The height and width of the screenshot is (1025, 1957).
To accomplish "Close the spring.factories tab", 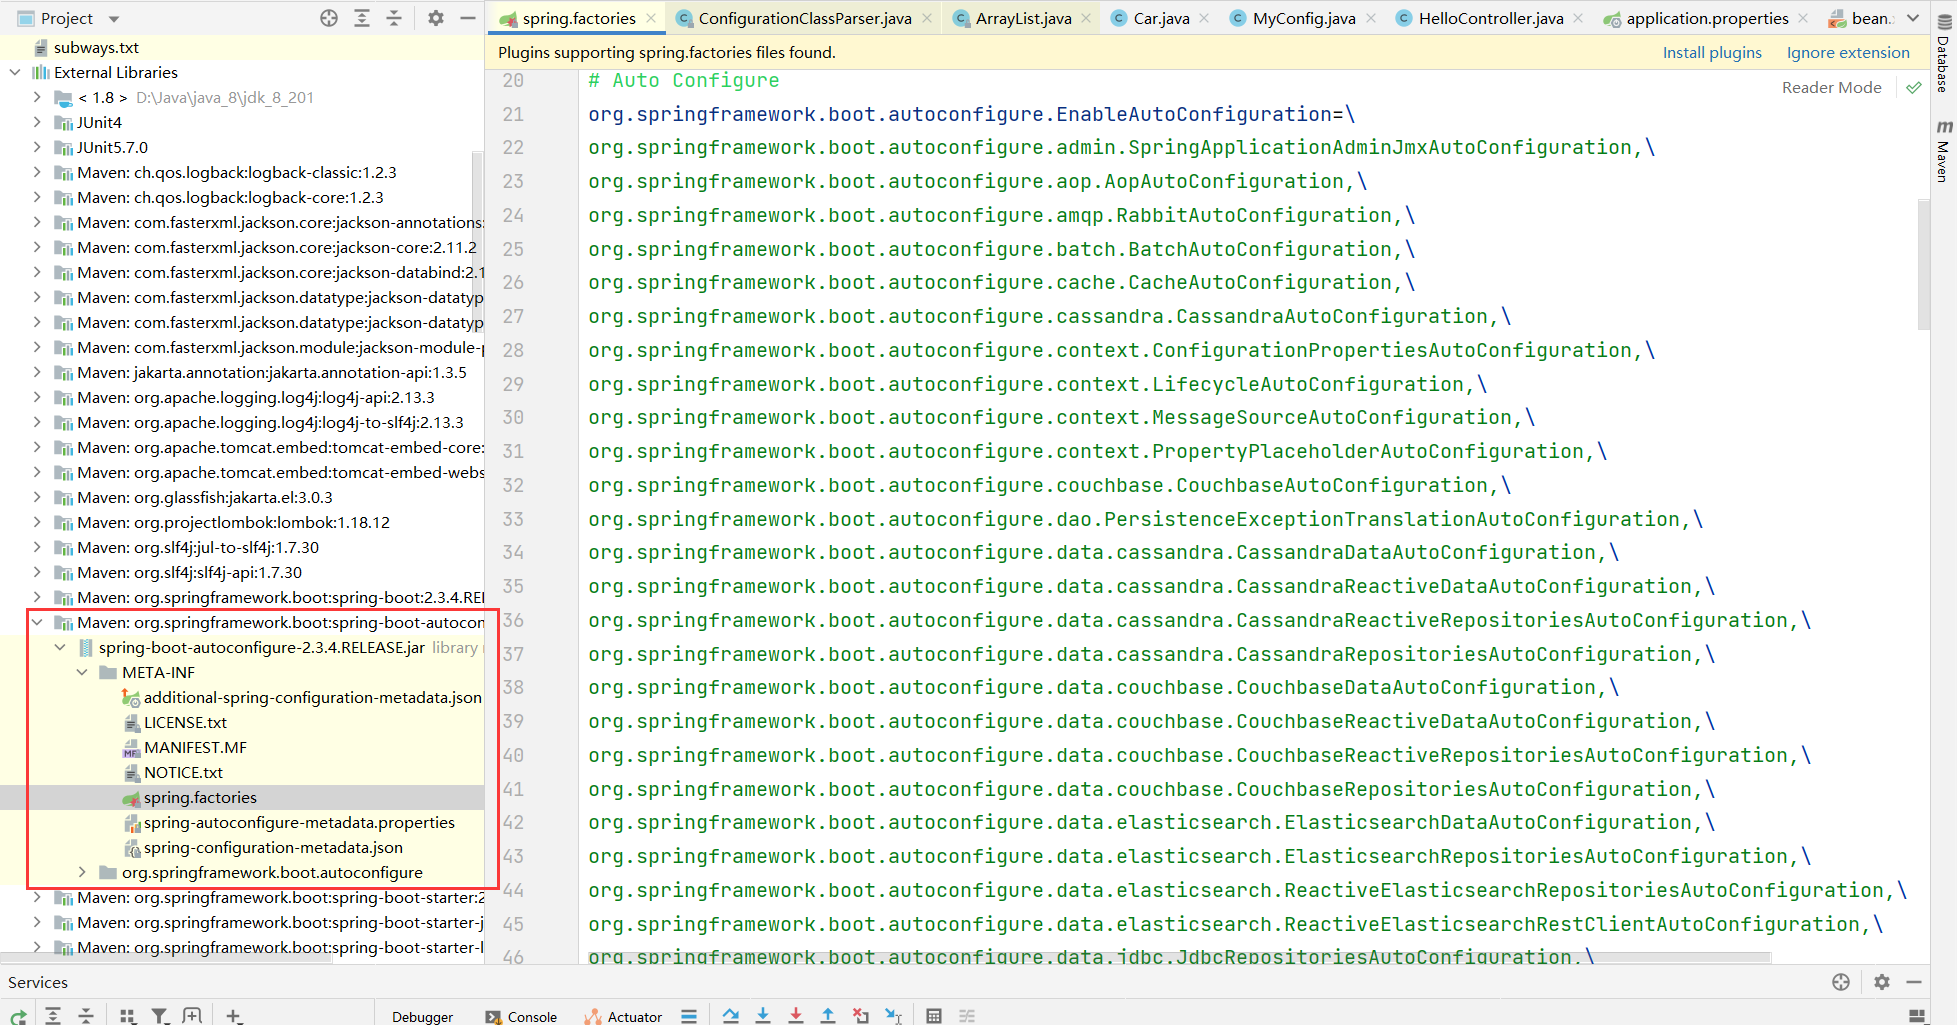I will pos(652,18).
